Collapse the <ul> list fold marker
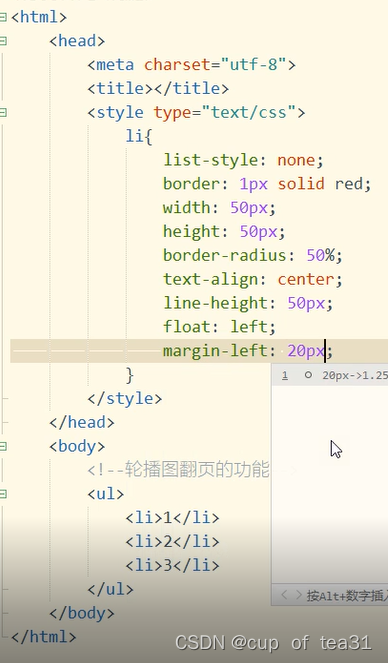 pyautogui.click(x=3, y=493)
